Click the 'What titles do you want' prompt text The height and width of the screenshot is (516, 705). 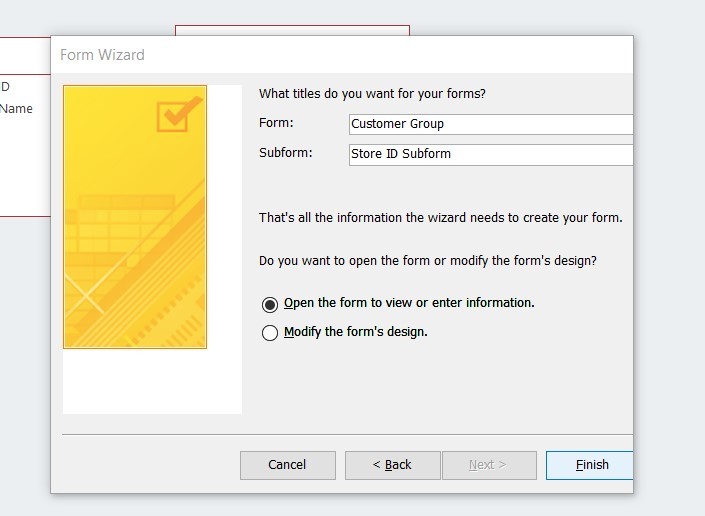372,94
